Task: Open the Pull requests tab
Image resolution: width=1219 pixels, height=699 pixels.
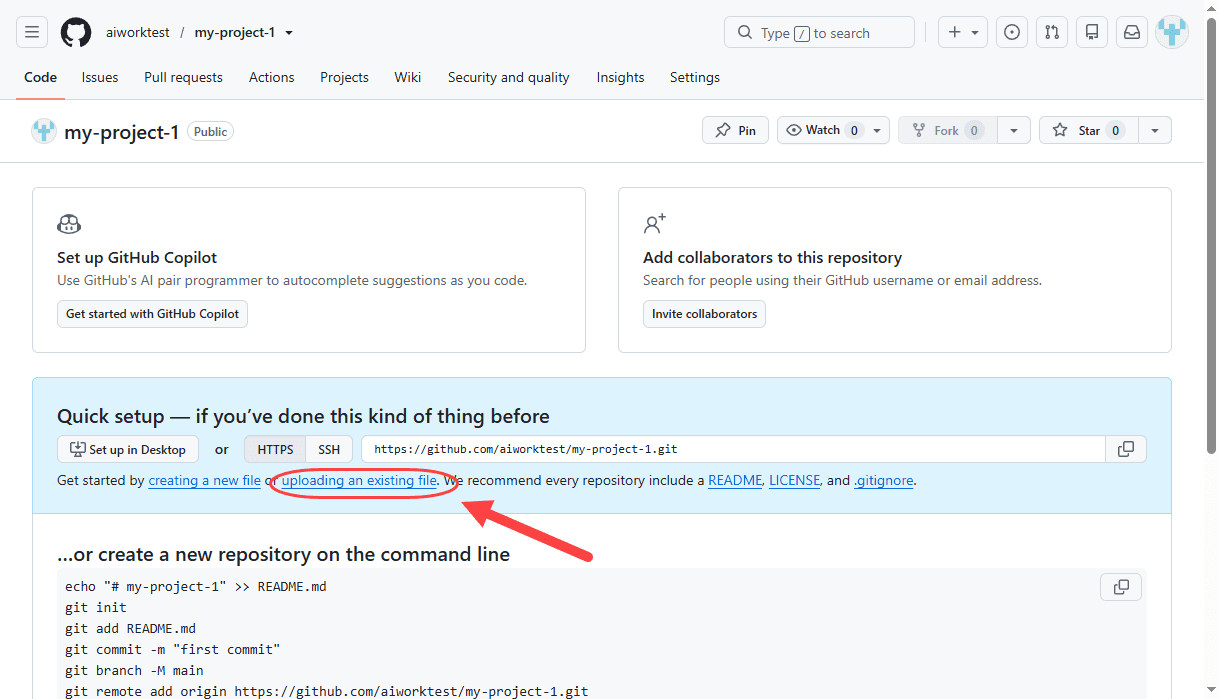Action: (x=183, y=77)
